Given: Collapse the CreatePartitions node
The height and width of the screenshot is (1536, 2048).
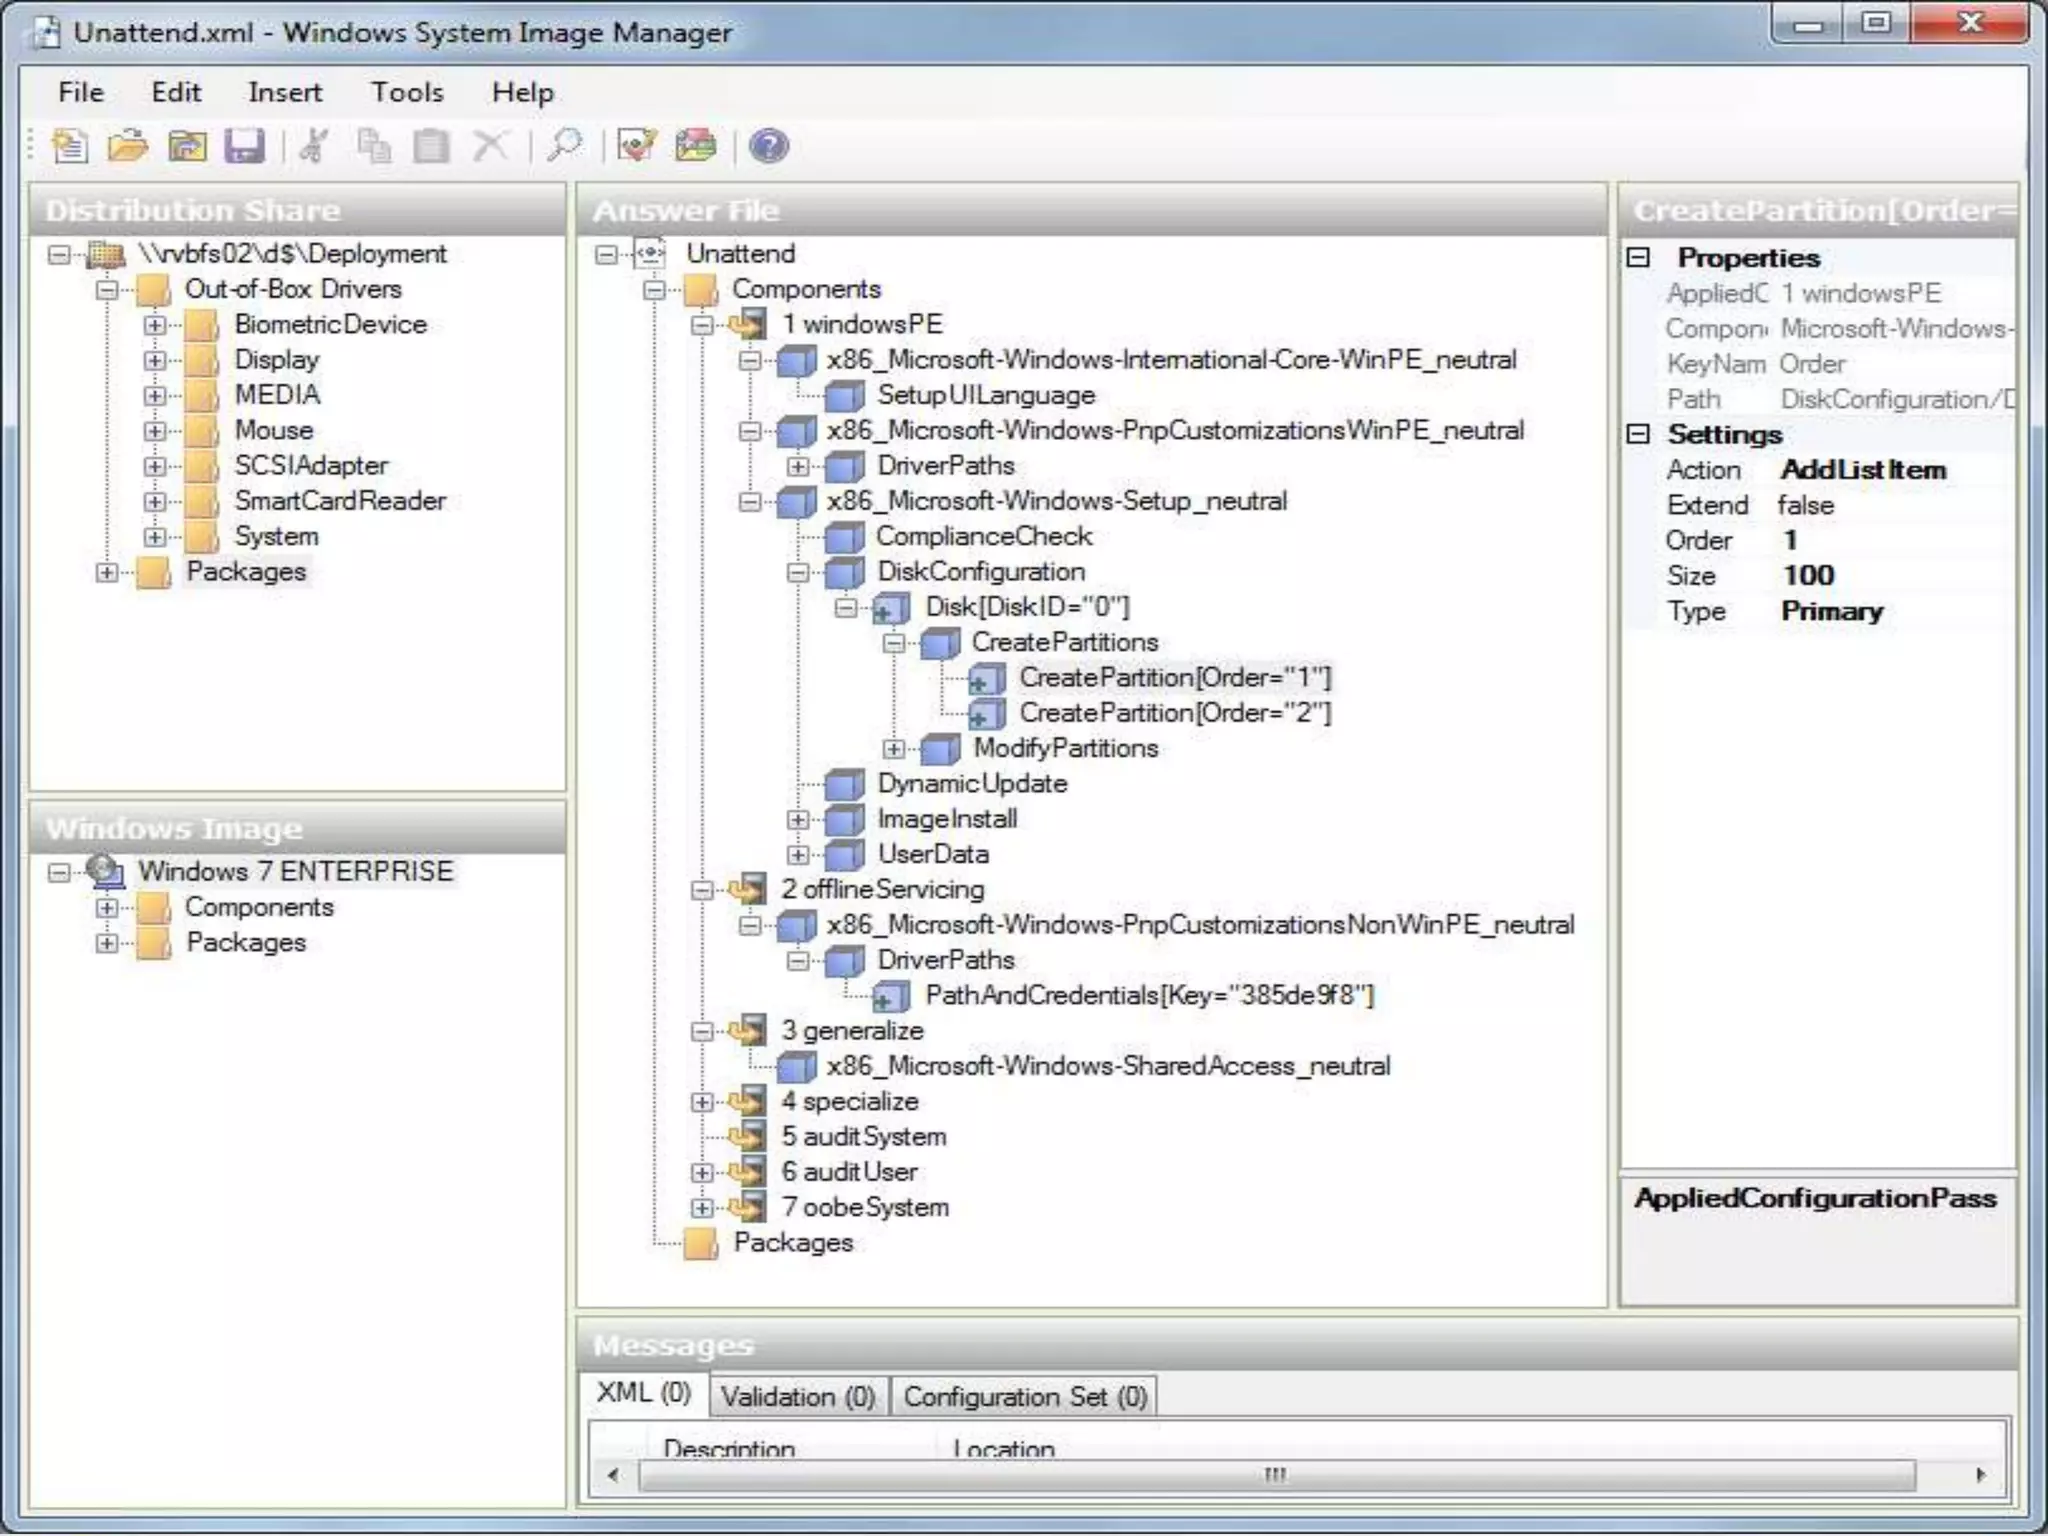Looking at the screenshot, I should (x=894, y=643).
